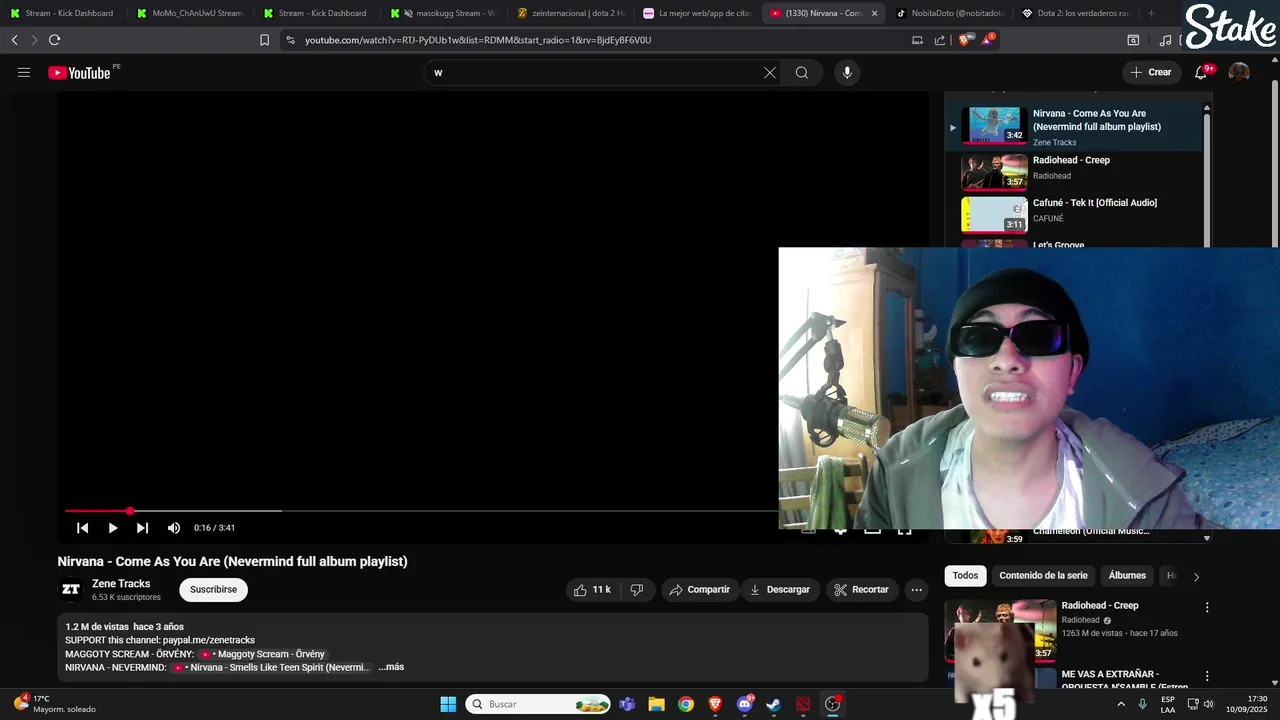This screenshot has width=1280, height=720.
Task: Switch to La mejor web/app de citas tab
Action: (x=695, y=13)
